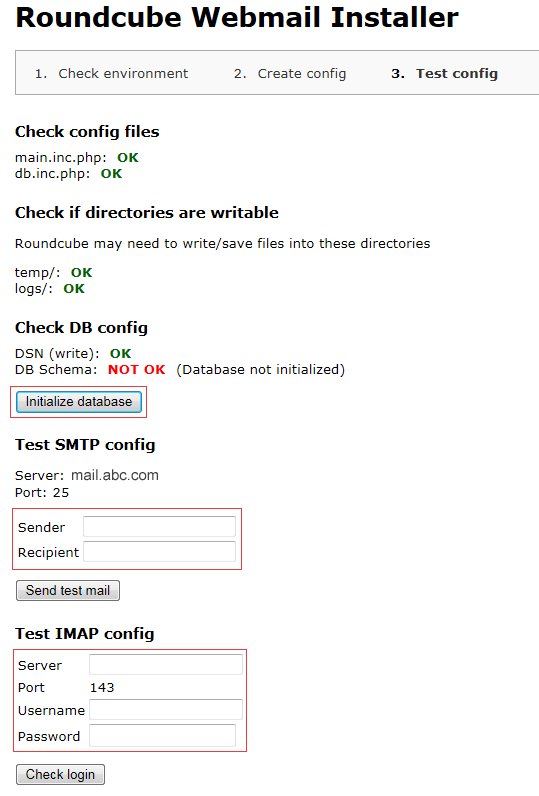
Task: Click the Test SMTP config heading
Action: coord(85,445)
